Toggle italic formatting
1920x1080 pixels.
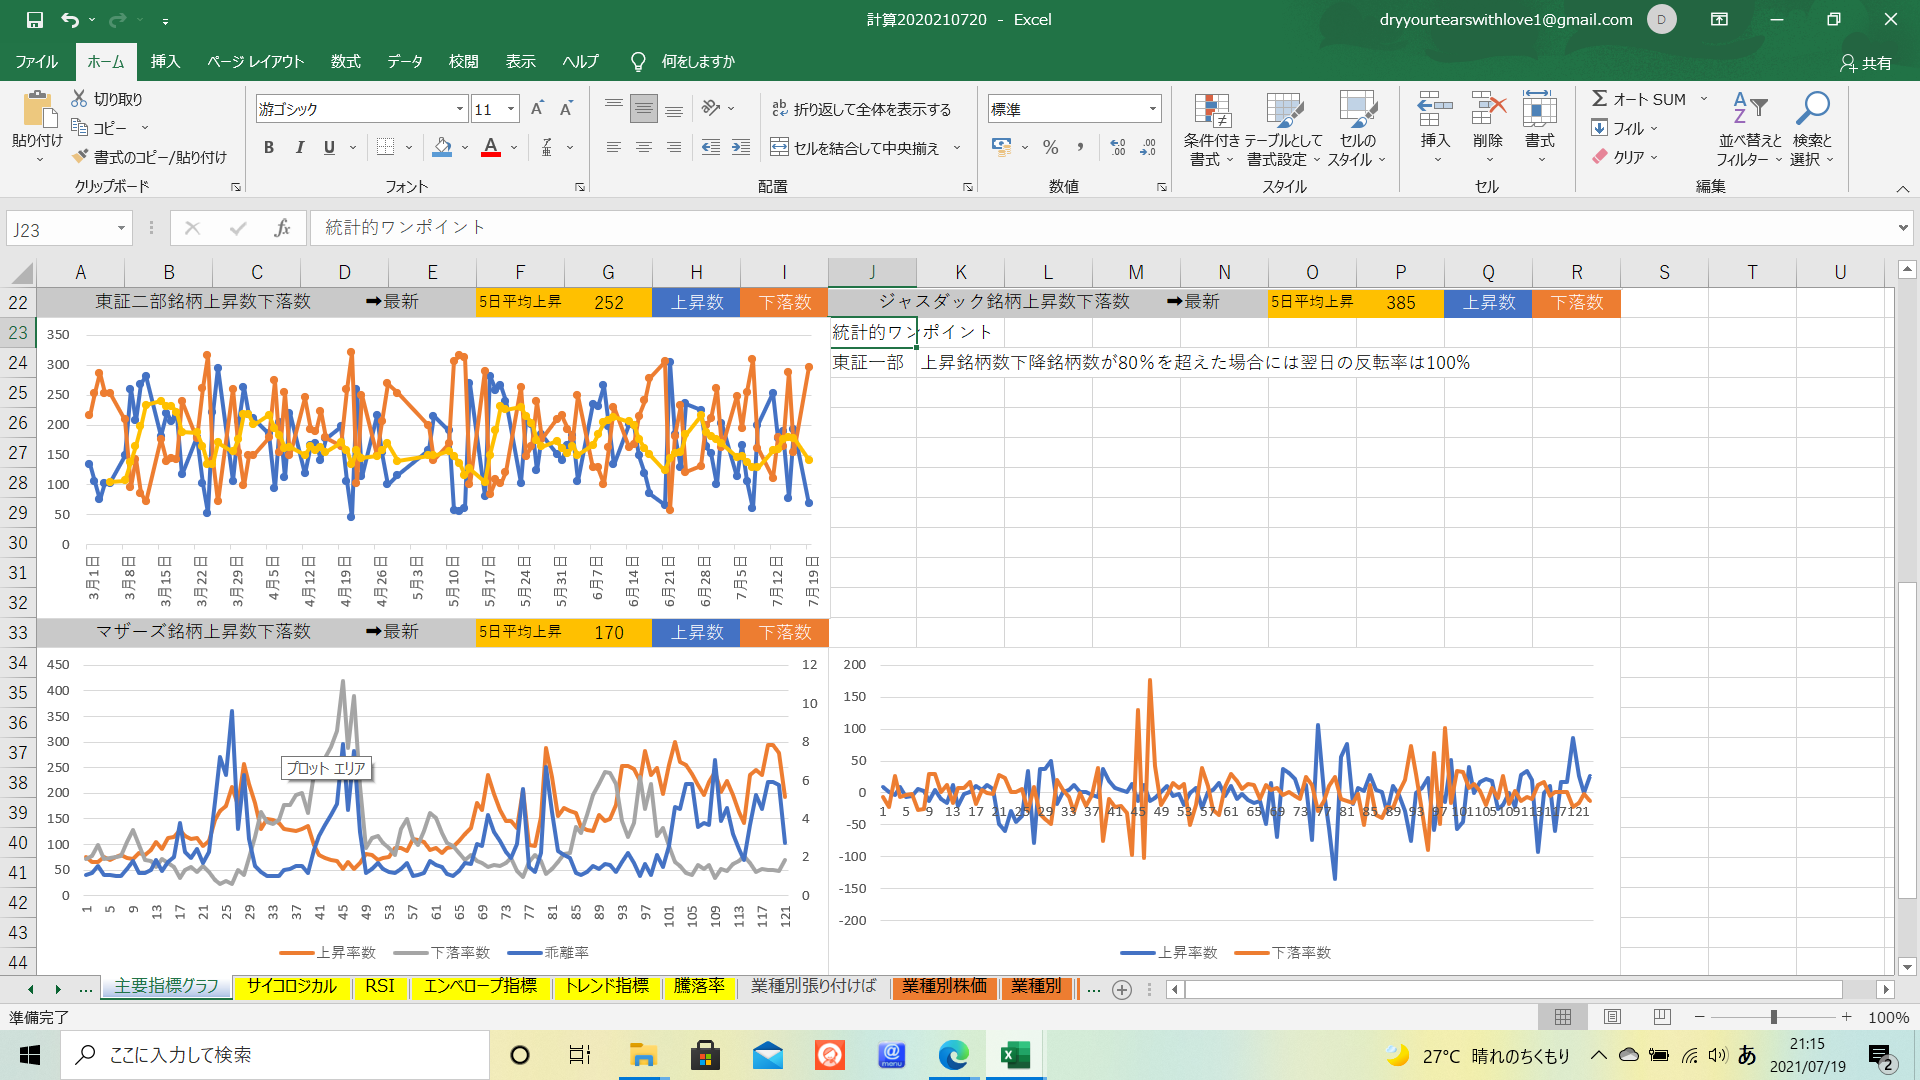(x=299, y=148)
